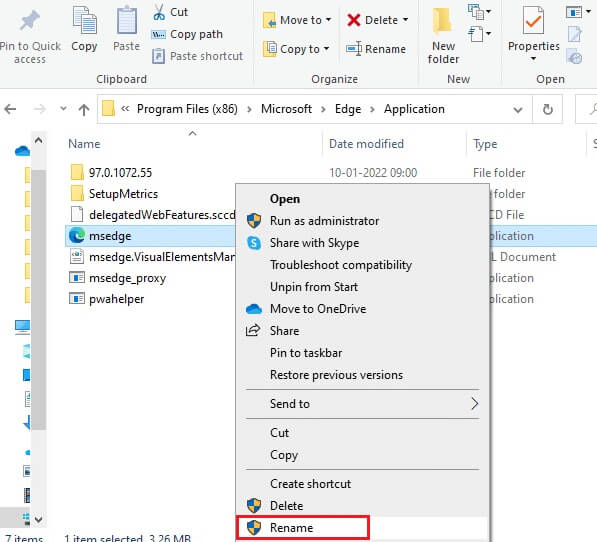Screen dimensions: 597x542
Task: Choose Unpin from Start
Action: click(314, 287)
